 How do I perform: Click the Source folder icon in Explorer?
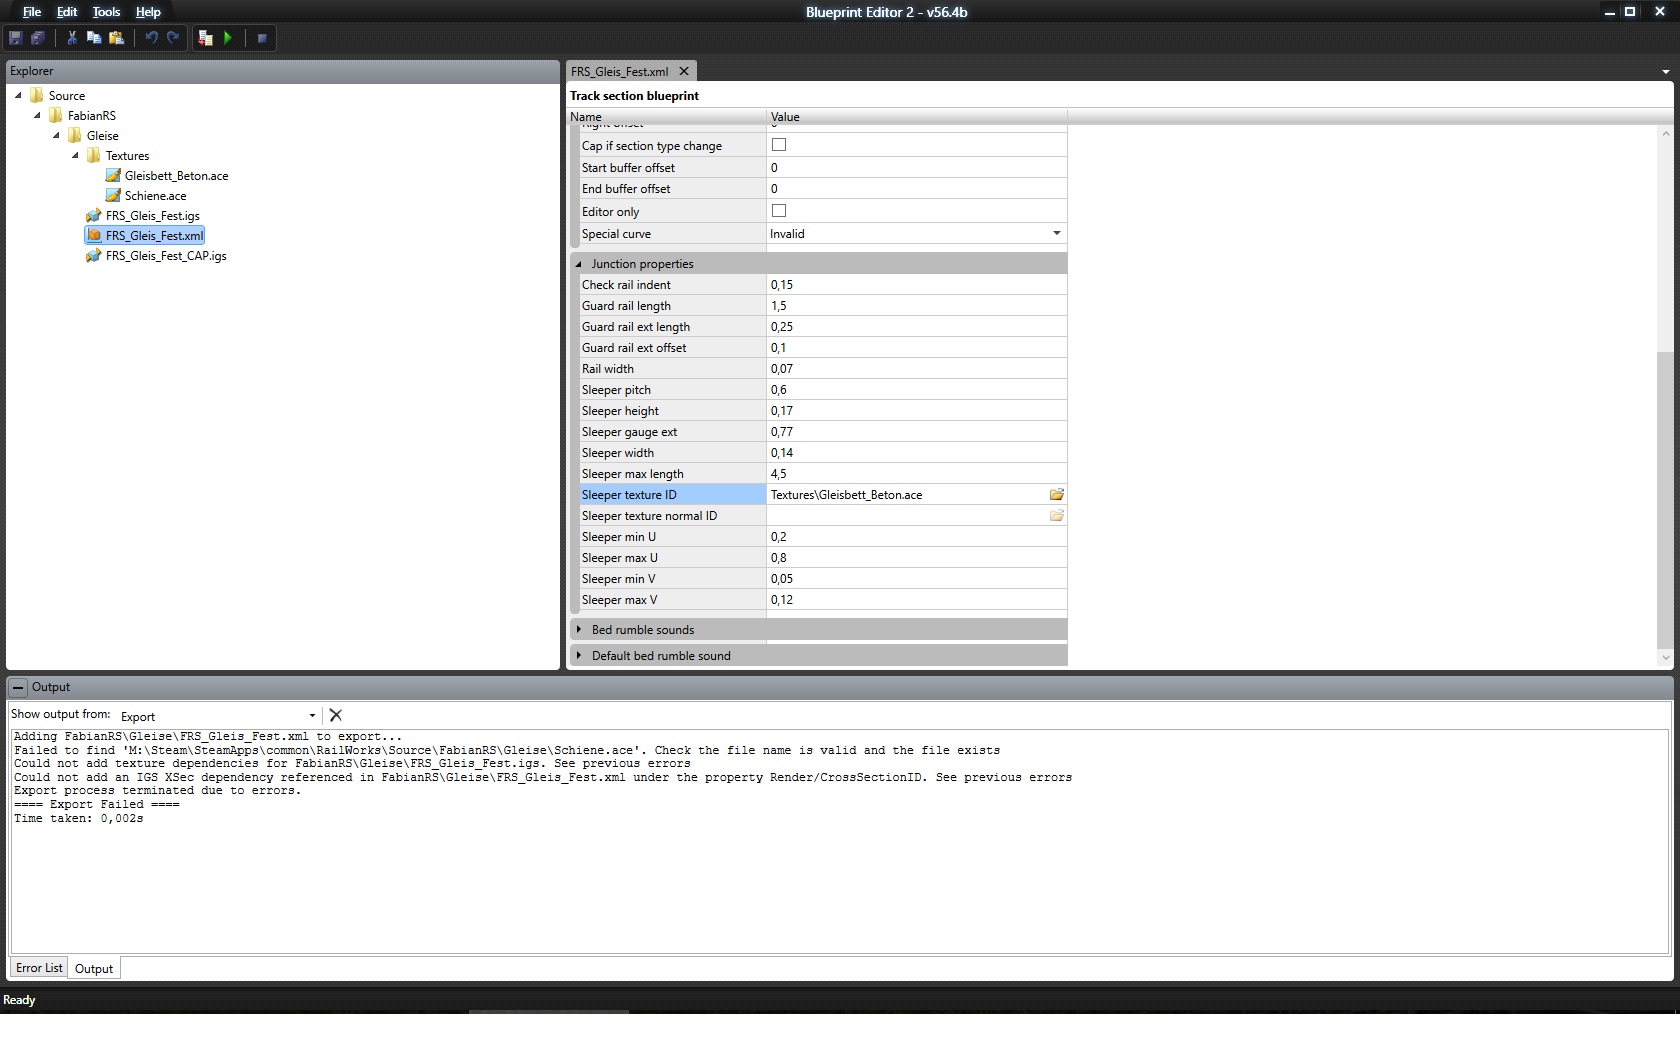[x=37, y=96]
